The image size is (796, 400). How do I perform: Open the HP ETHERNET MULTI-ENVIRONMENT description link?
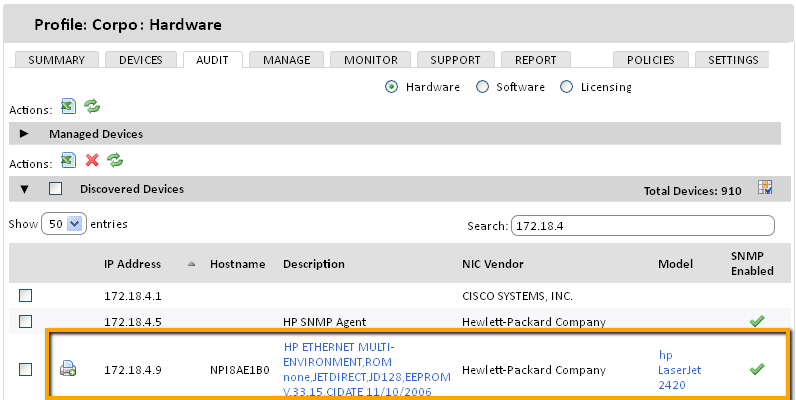[x=367, y=370]
